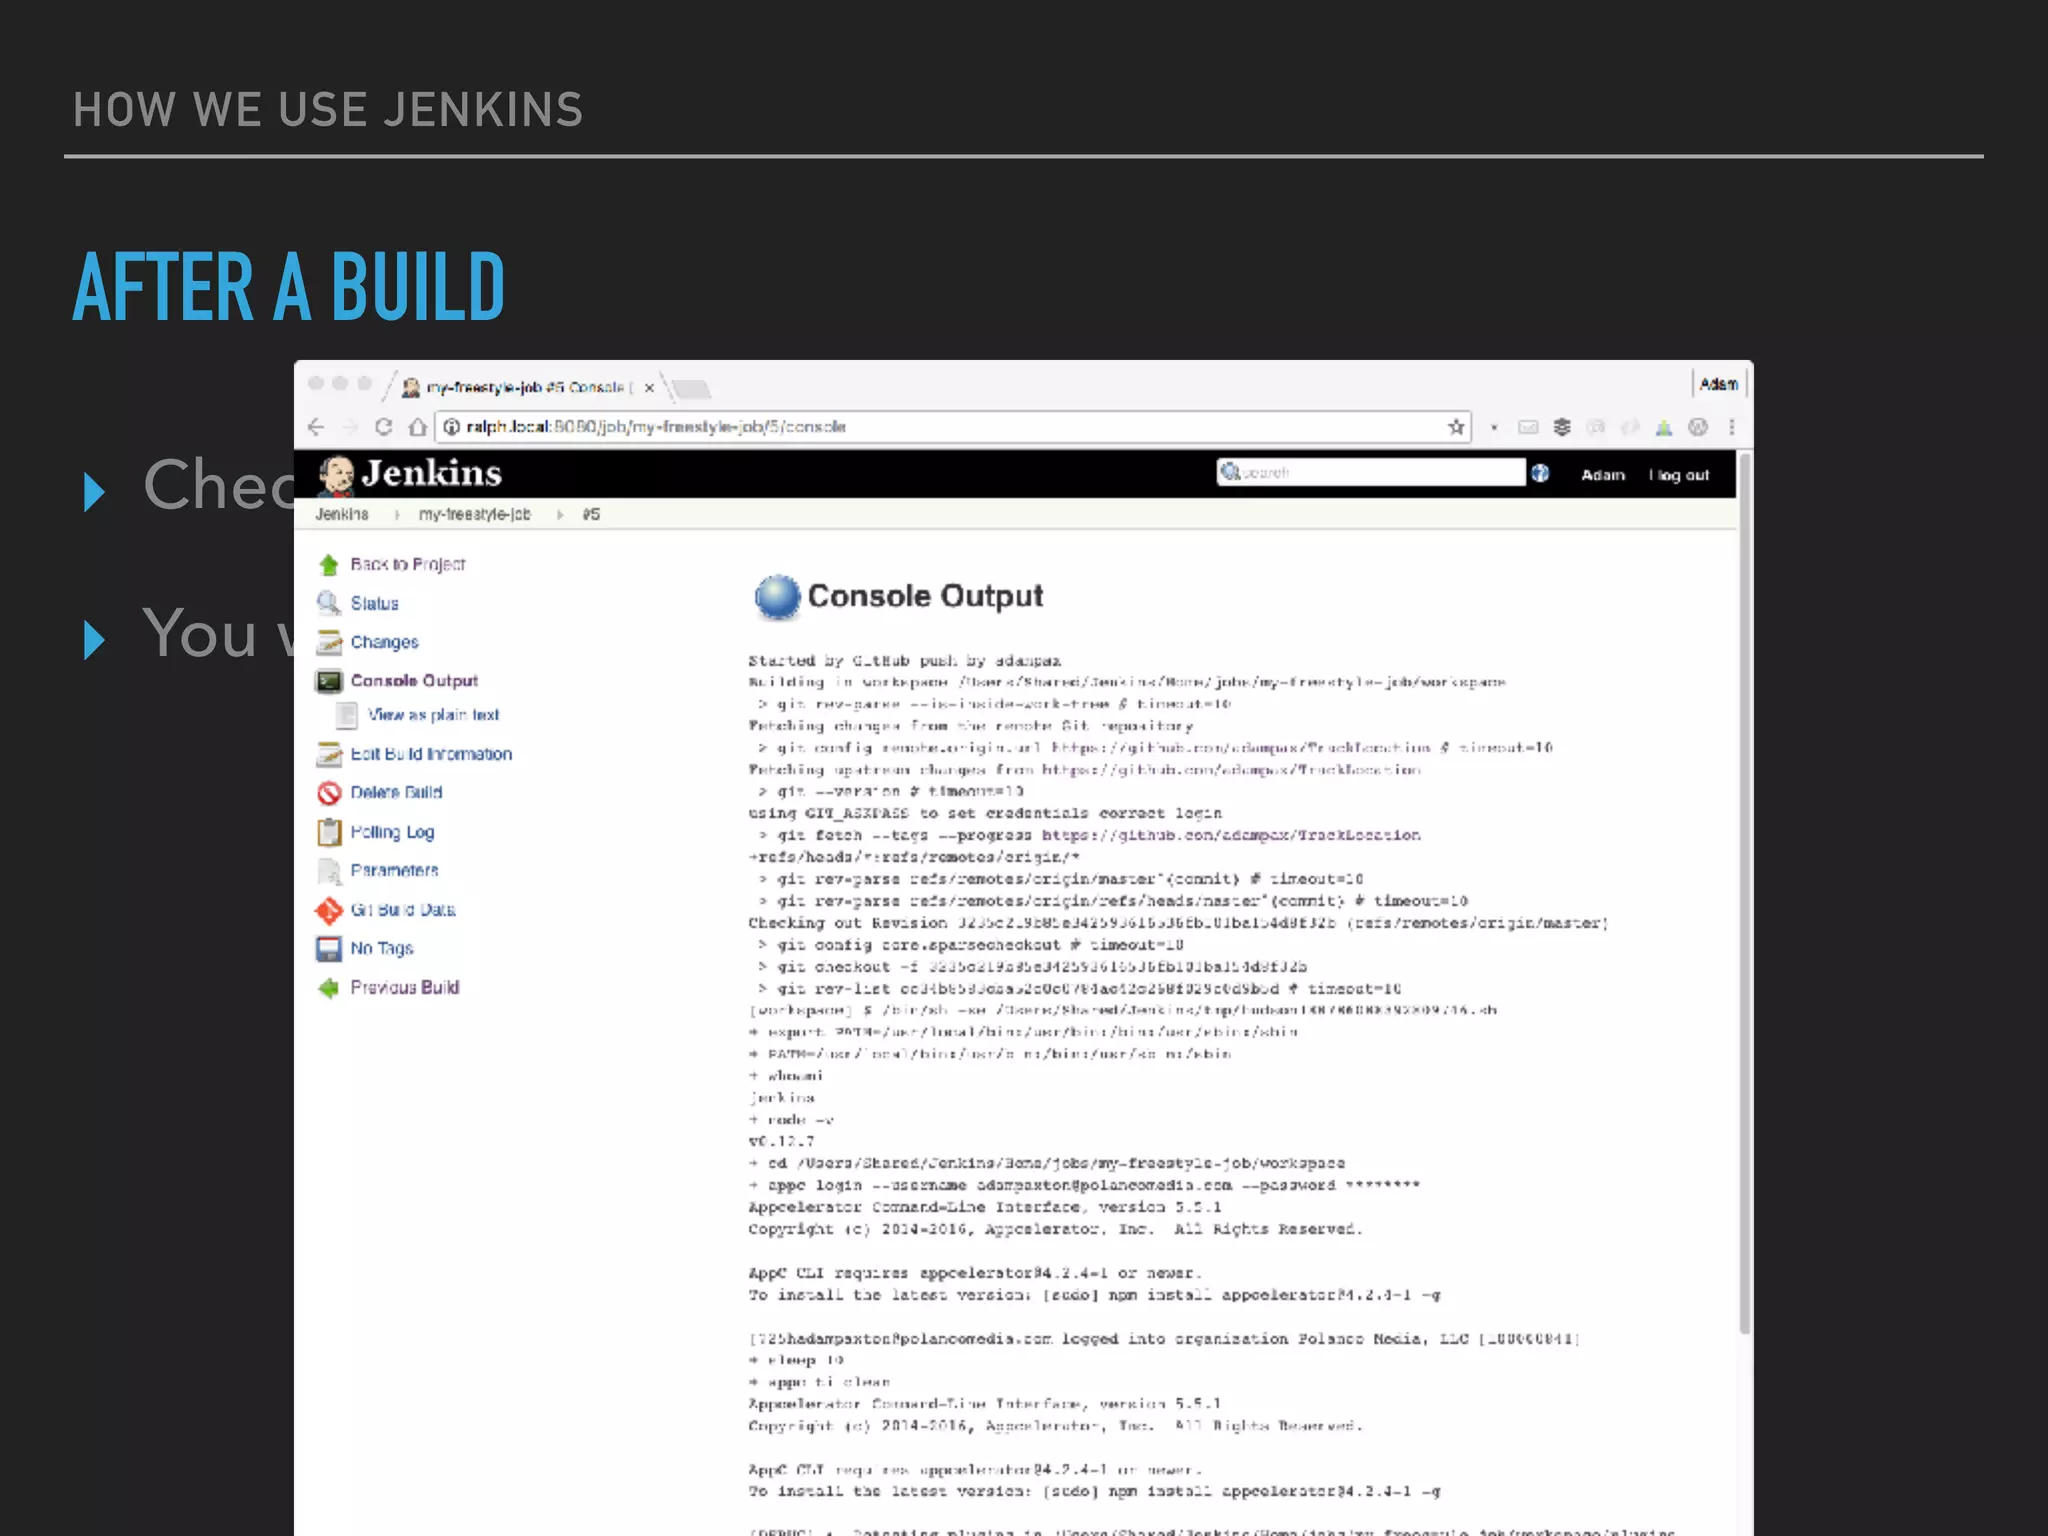The height and width of the screenshot is (1536, 2048).
Task: Click the No Tags save icon
Action: [328, 948]
